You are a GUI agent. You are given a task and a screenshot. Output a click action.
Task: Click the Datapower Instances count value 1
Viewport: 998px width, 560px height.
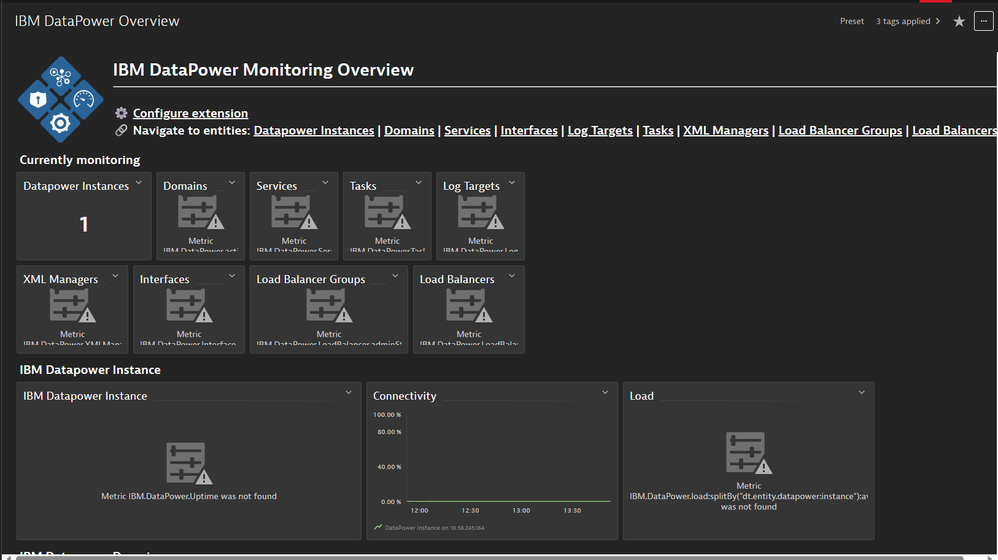pos(84,225)
